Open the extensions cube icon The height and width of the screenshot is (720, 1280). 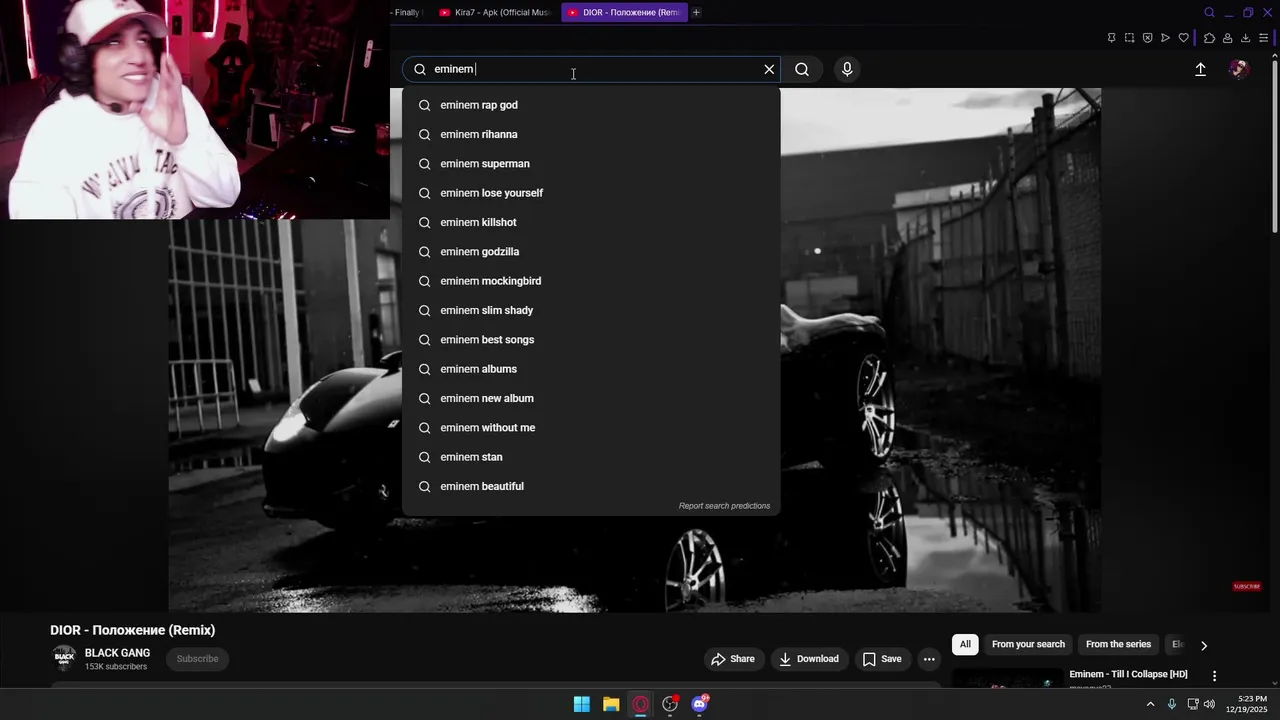1209,38
